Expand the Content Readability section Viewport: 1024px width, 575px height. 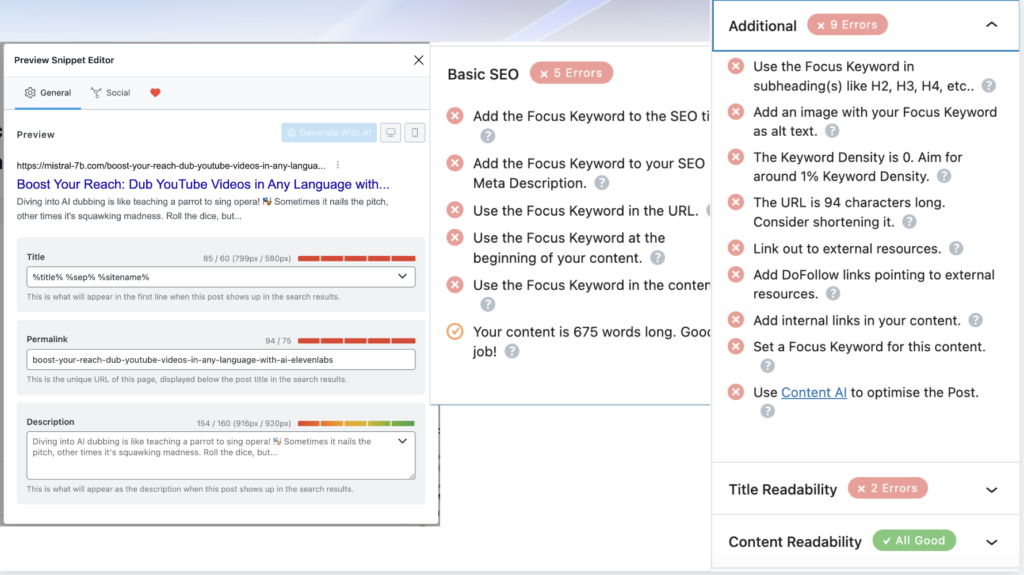[x=991, y=542]
